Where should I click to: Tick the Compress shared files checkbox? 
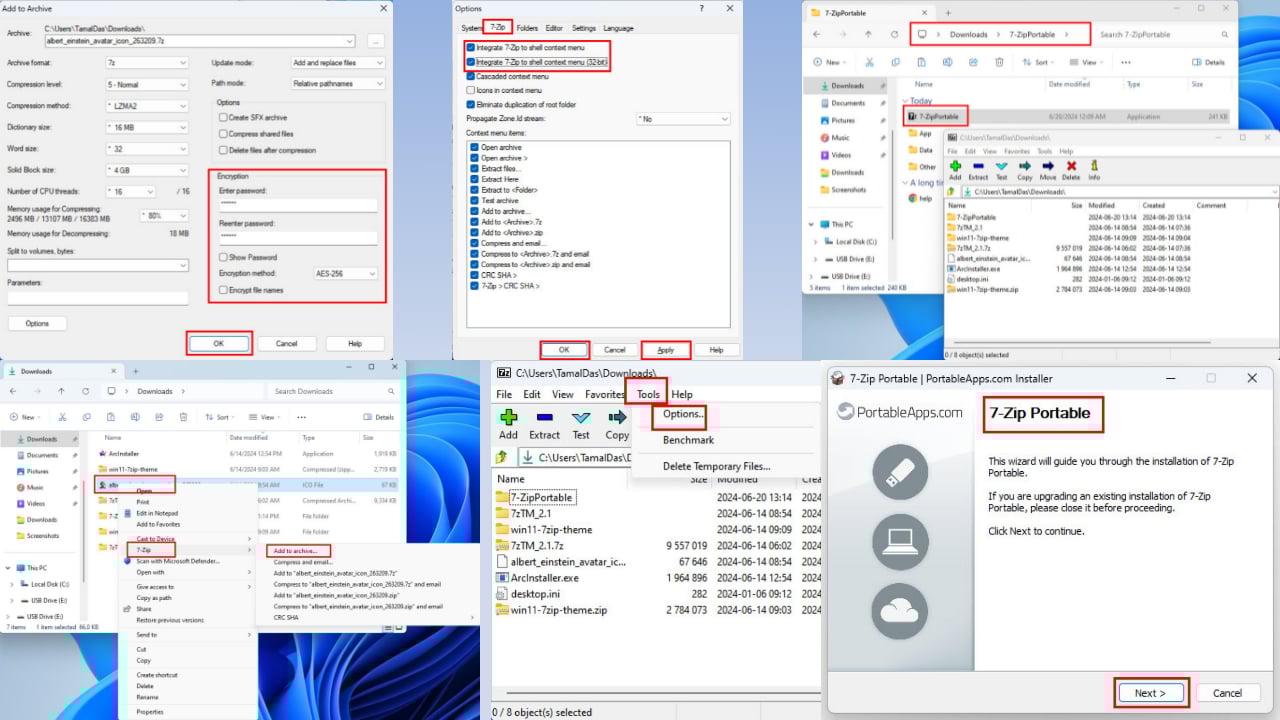point(223,134)
